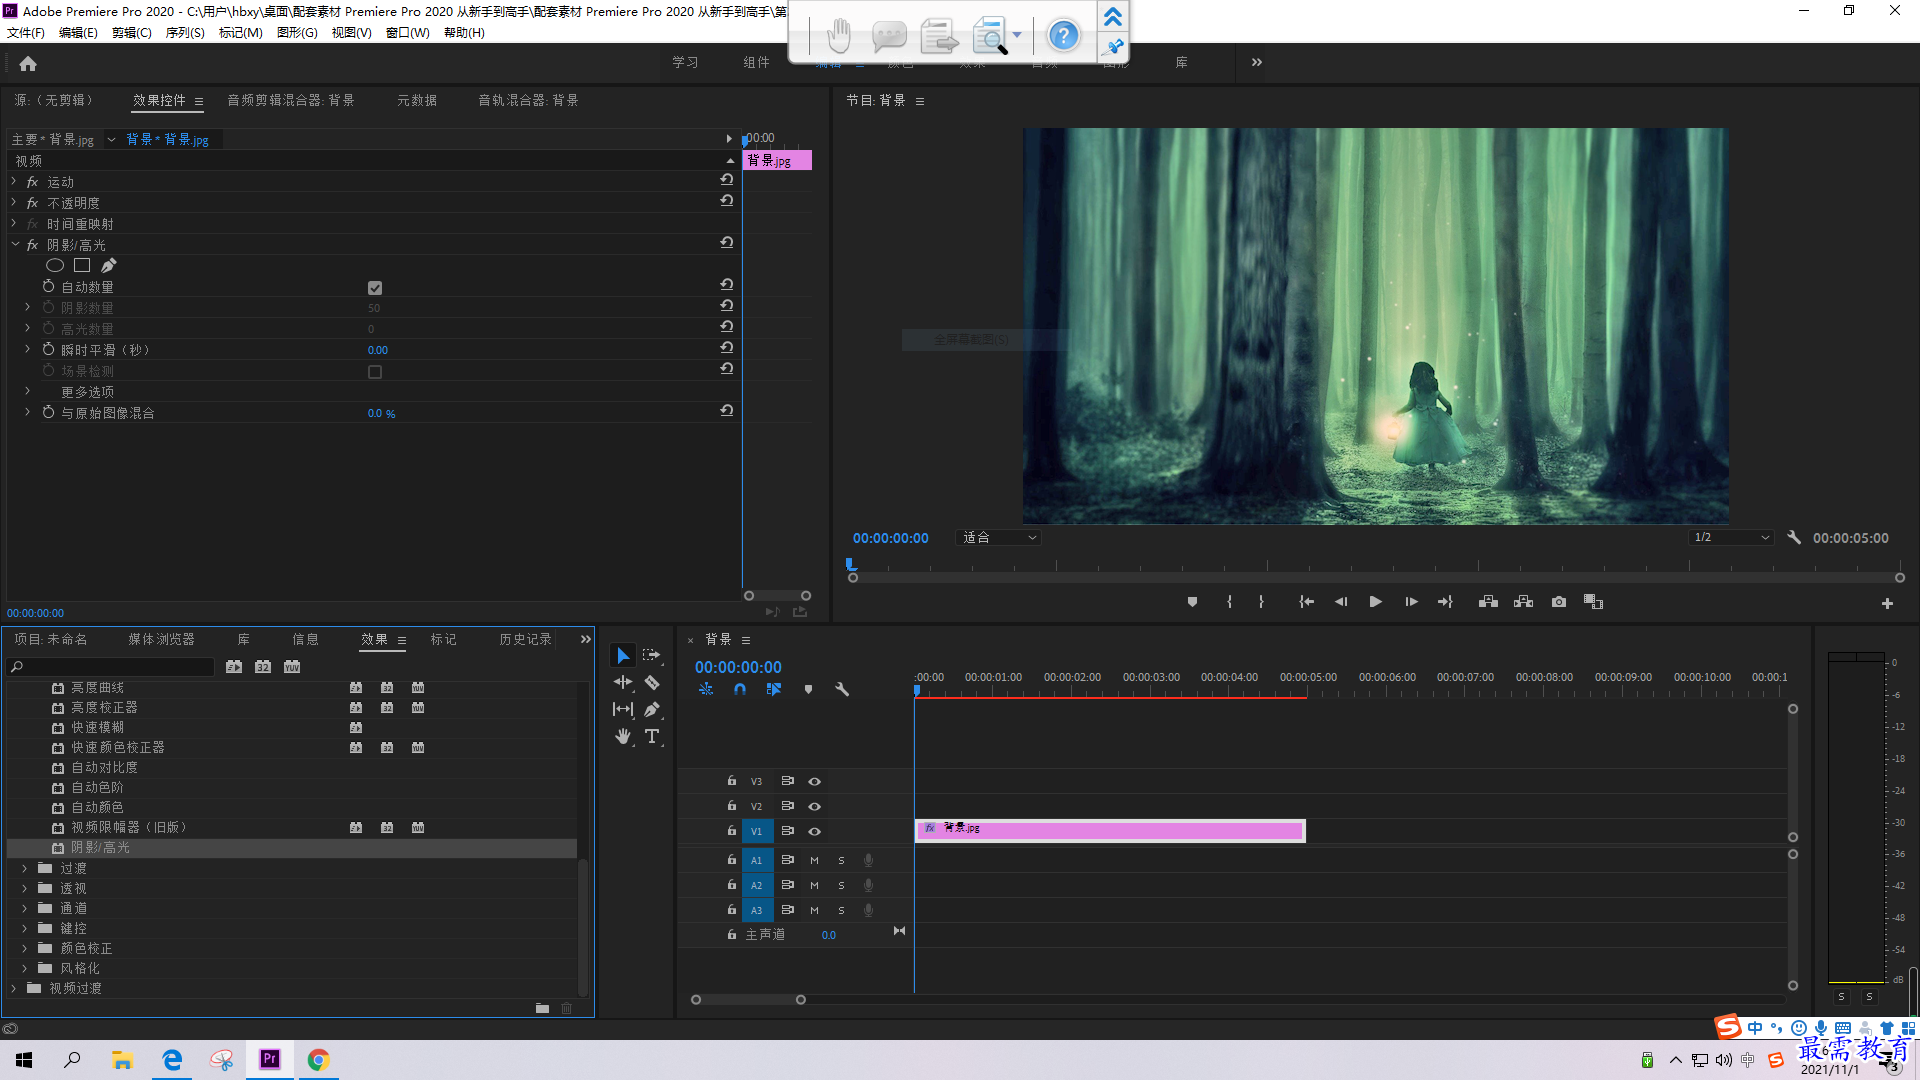Viewport: 1920px width, 1080px height.
Task: Click Go to In point button
Action: 1306,602
